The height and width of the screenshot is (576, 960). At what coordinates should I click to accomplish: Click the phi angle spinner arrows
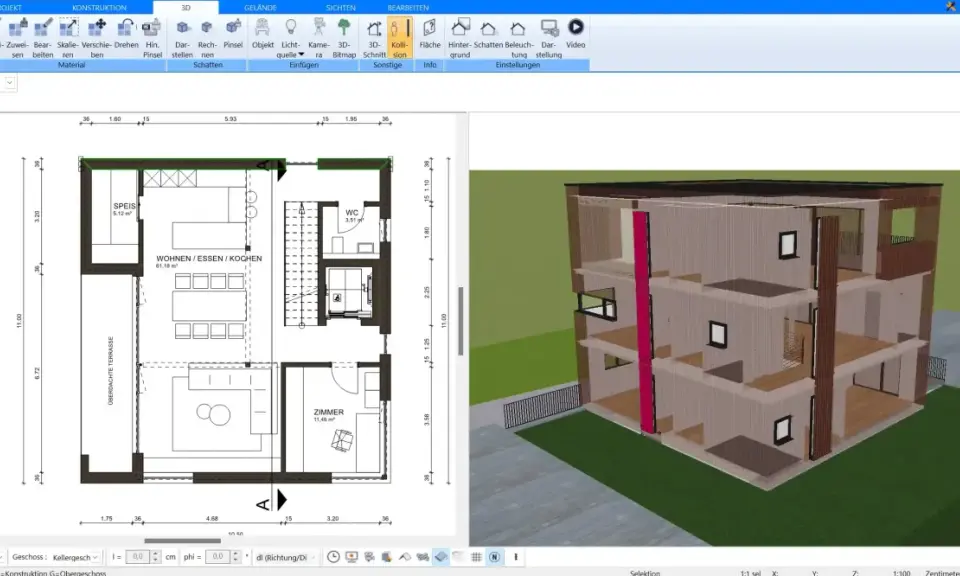point(236,556)
